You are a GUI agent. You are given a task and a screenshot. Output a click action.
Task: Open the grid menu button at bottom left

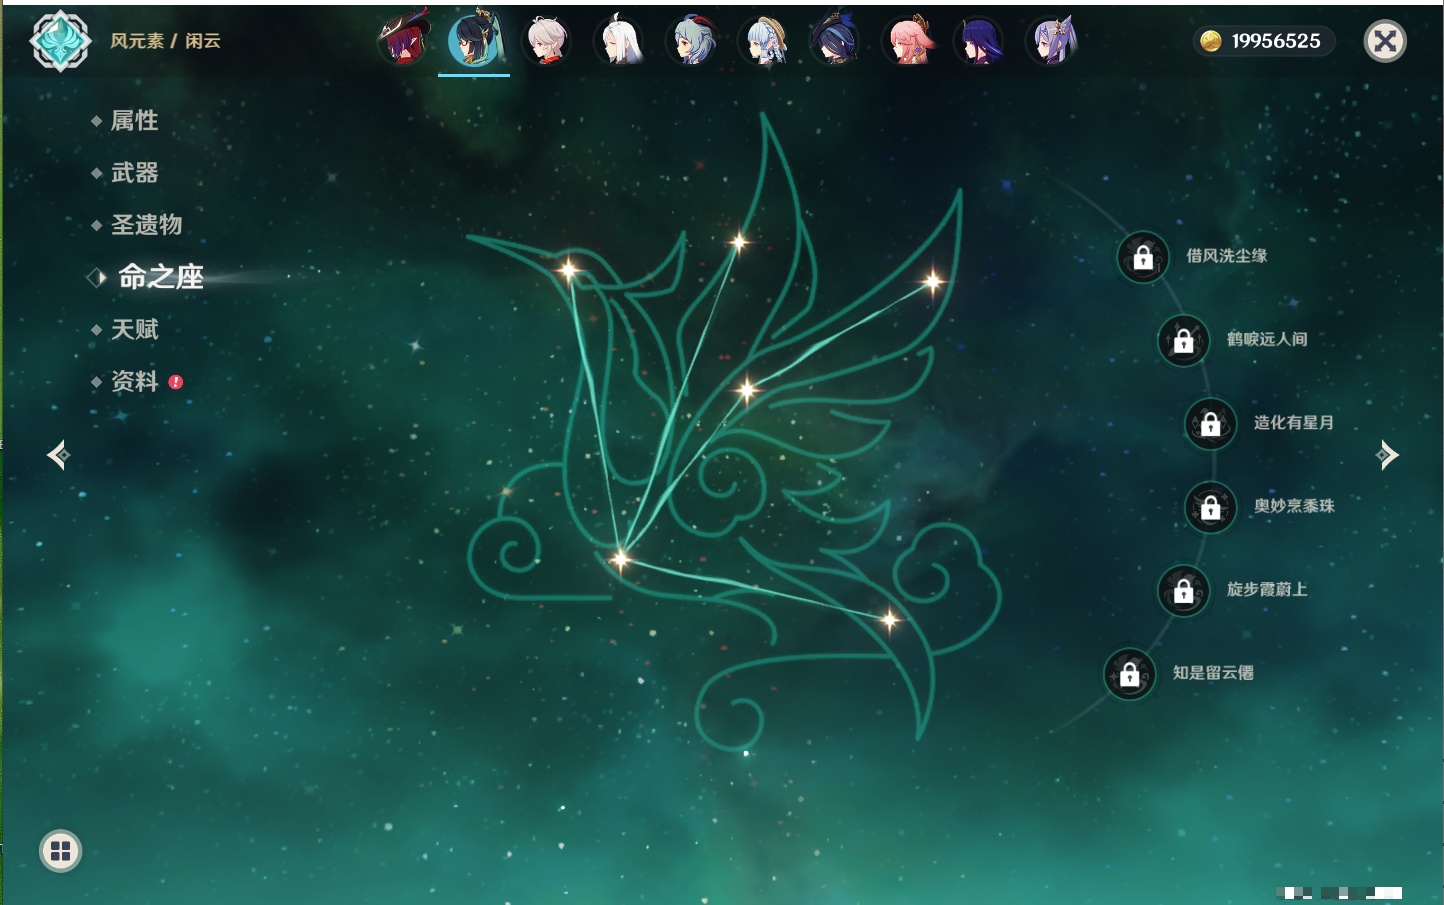(x=60, y=851)
